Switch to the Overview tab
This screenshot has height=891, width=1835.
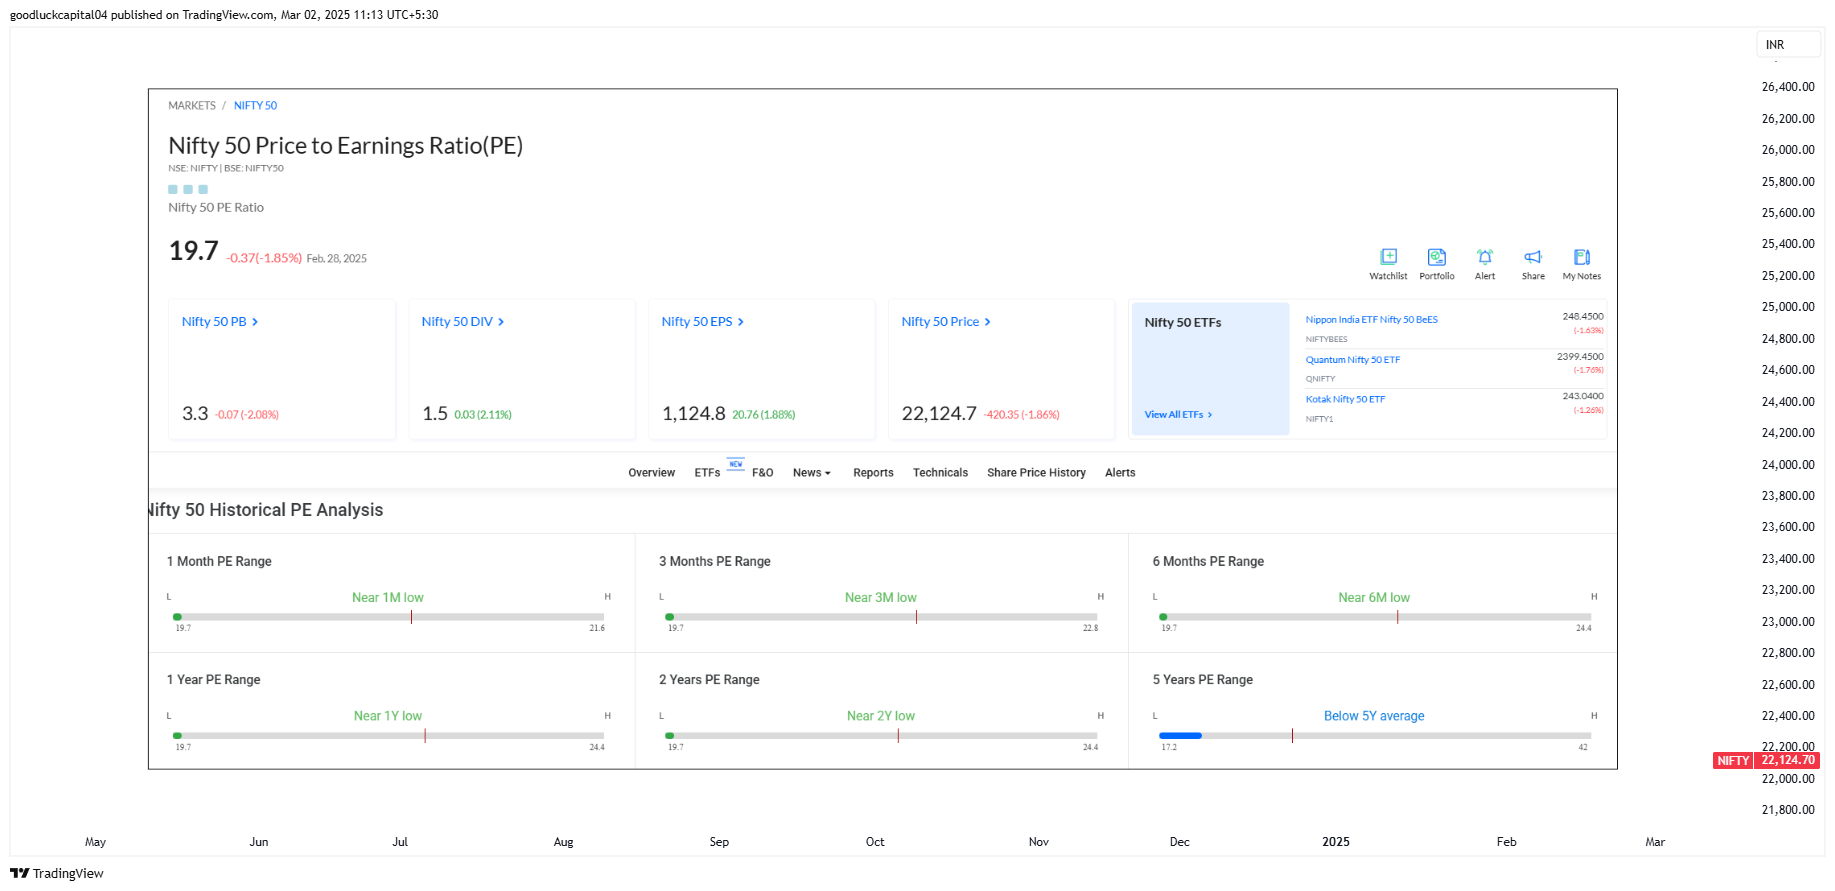point(652,473)
